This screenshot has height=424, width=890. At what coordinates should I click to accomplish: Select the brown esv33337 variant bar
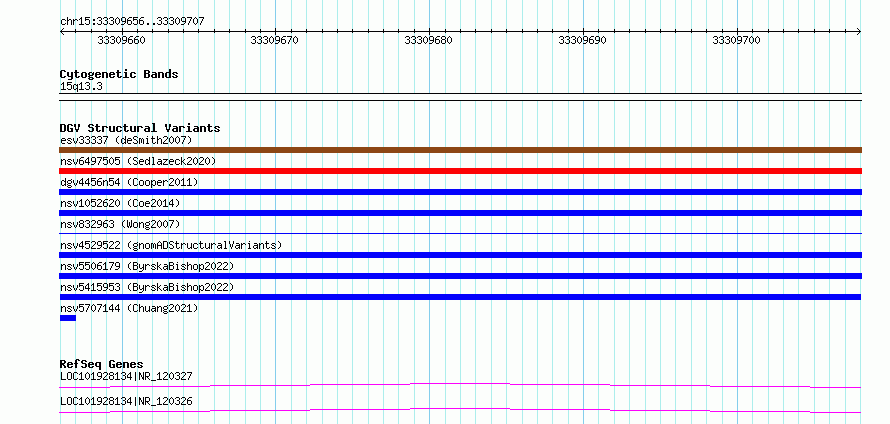[460, 150]
